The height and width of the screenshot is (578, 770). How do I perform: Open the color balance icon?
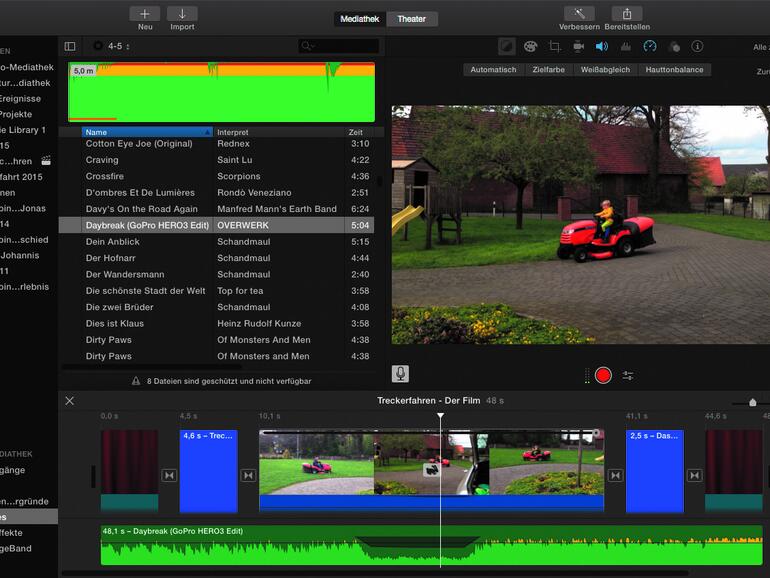(508, 46)
